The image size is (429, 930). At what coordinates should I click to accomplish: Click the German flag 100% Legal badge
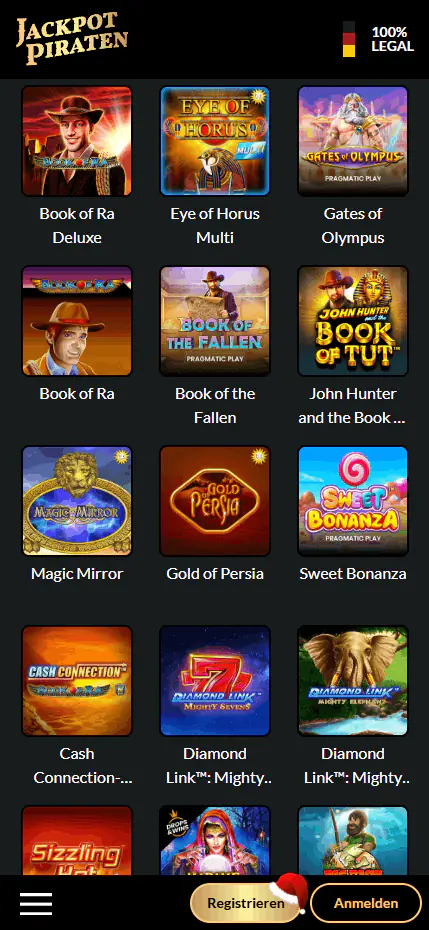pyautogui.click(x=379, y=39)
